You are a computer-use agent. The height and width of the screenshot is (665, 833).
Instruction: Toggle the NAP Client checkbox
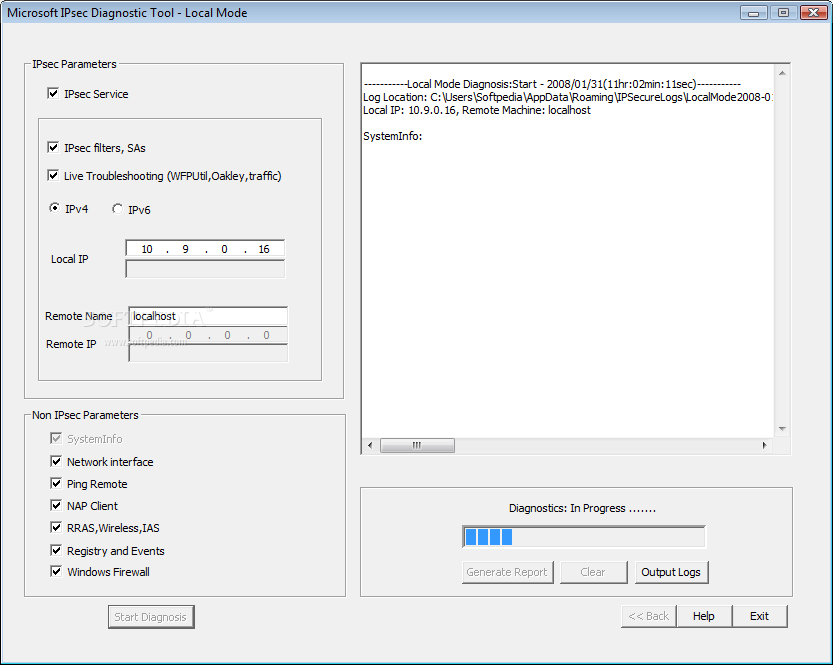(56, 505)
